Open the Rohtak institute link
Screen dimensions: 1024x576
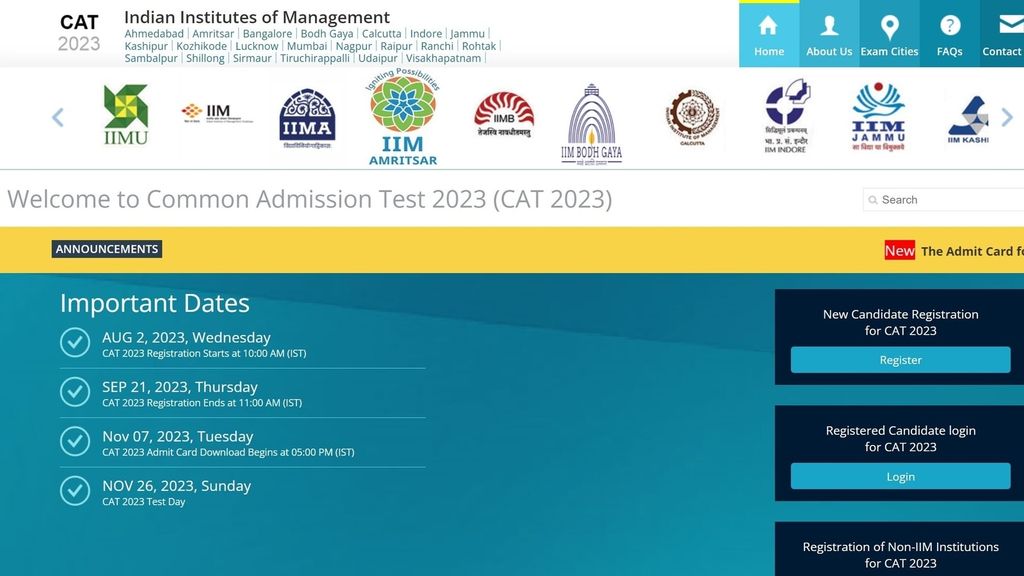pyautogui.click(x=479, y=46)
